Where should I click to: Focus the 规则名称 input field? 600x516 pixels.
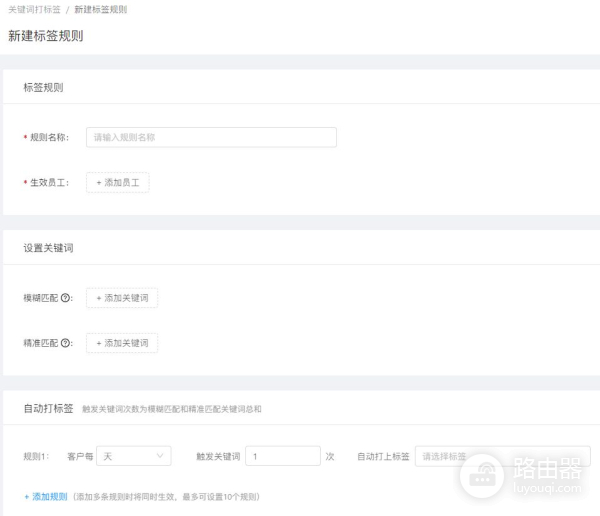pyautogui.click(x=211, y=137)
